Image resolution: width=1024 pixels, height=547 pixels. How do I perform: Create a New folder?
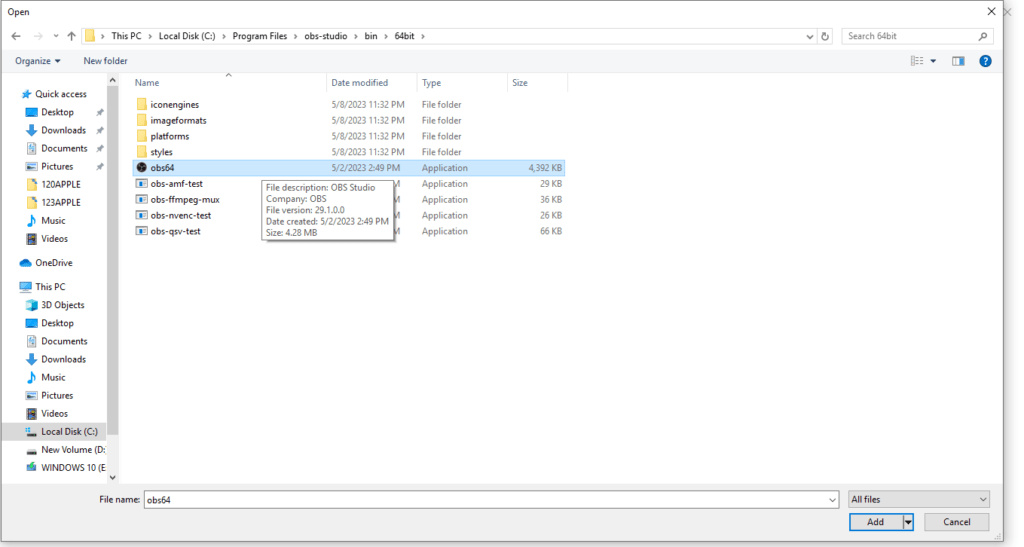[105, 61]
